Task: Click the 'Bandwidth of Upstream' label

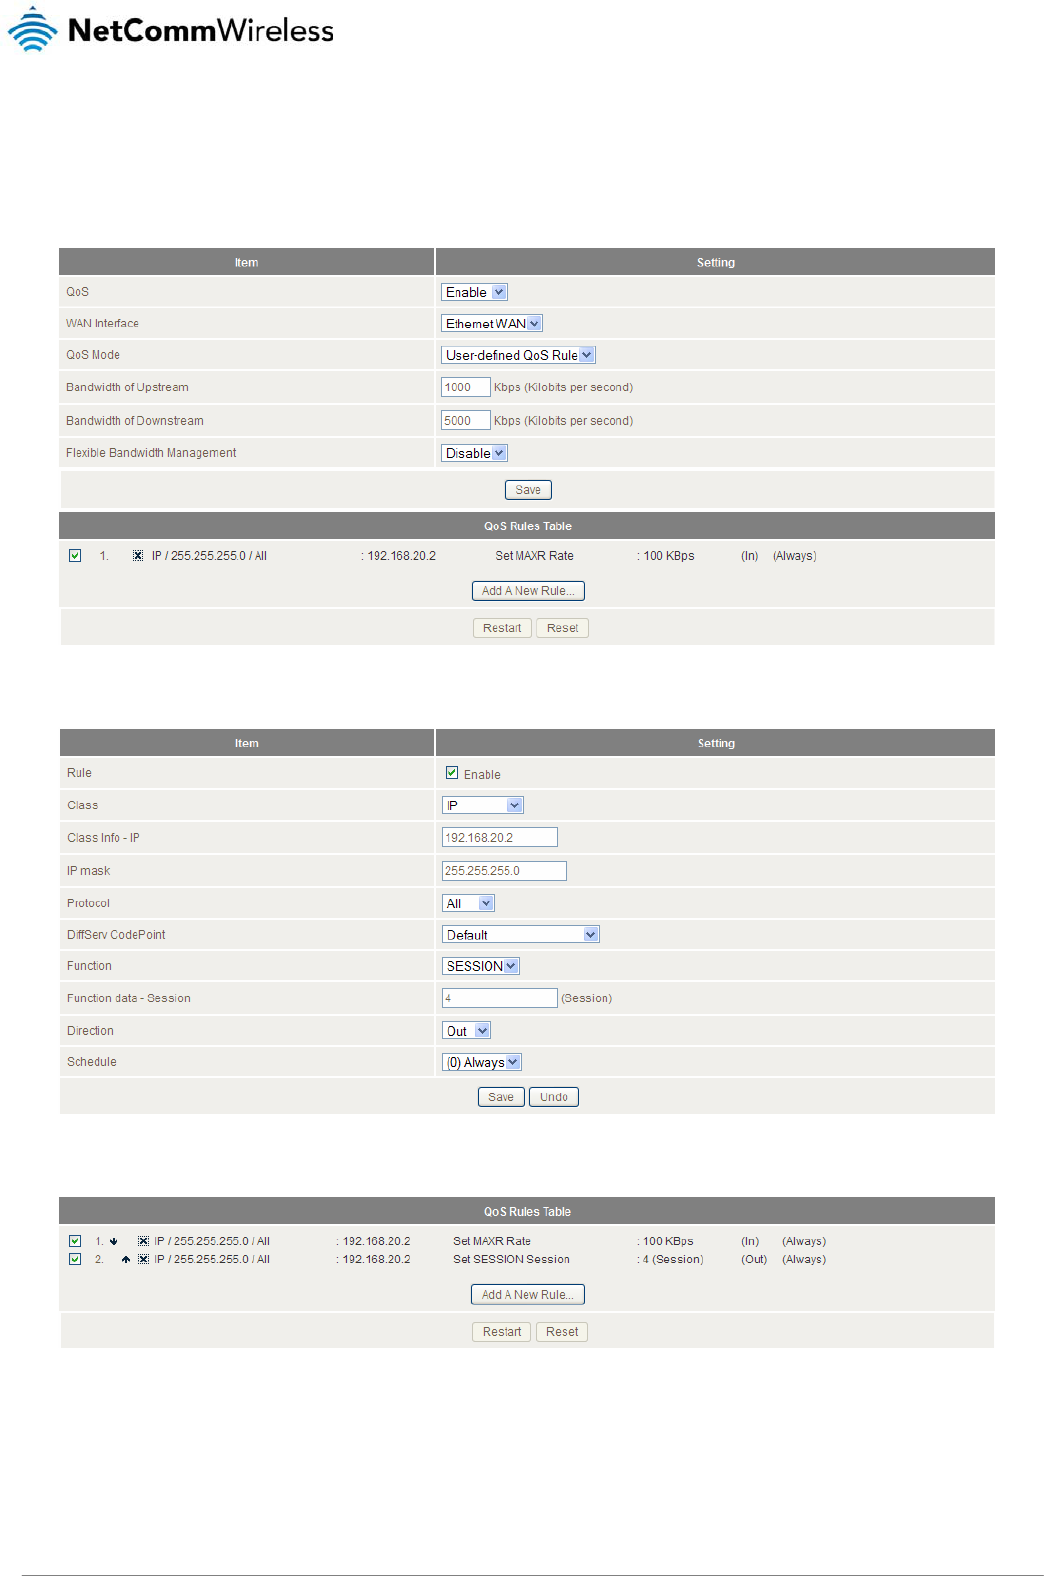Action: 127,387
